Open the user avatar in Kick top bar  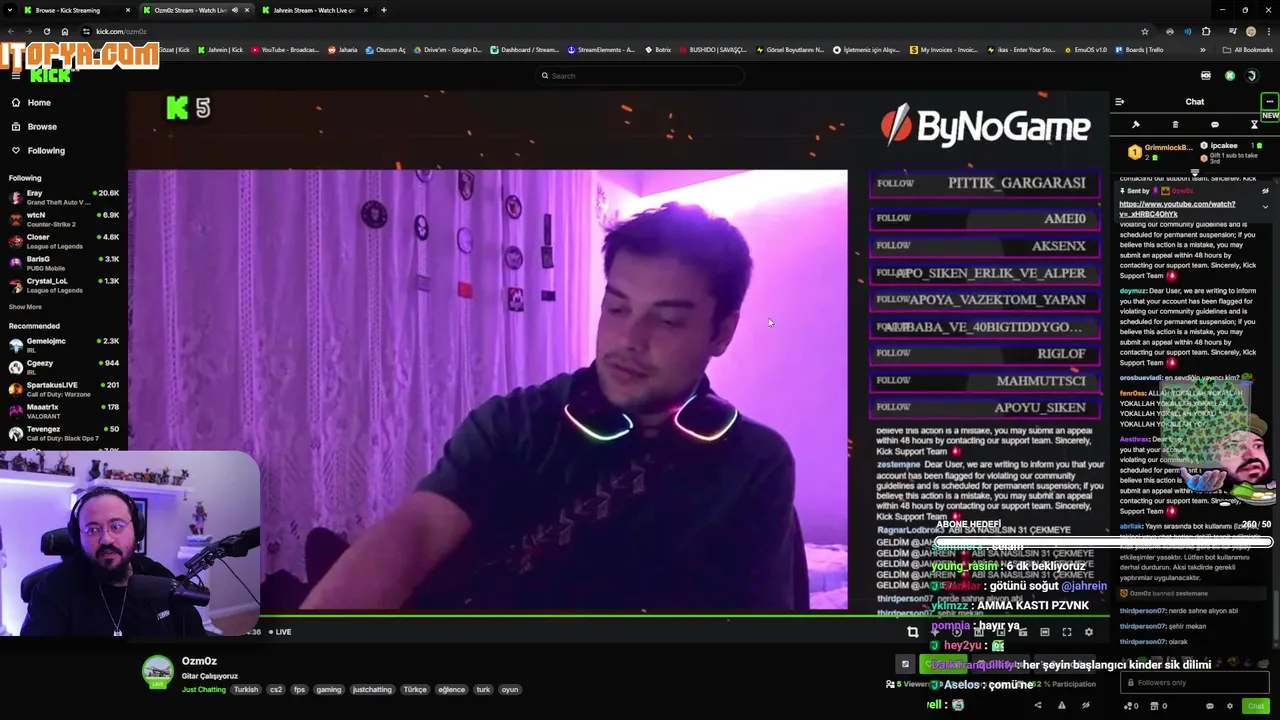(1251, 76)
